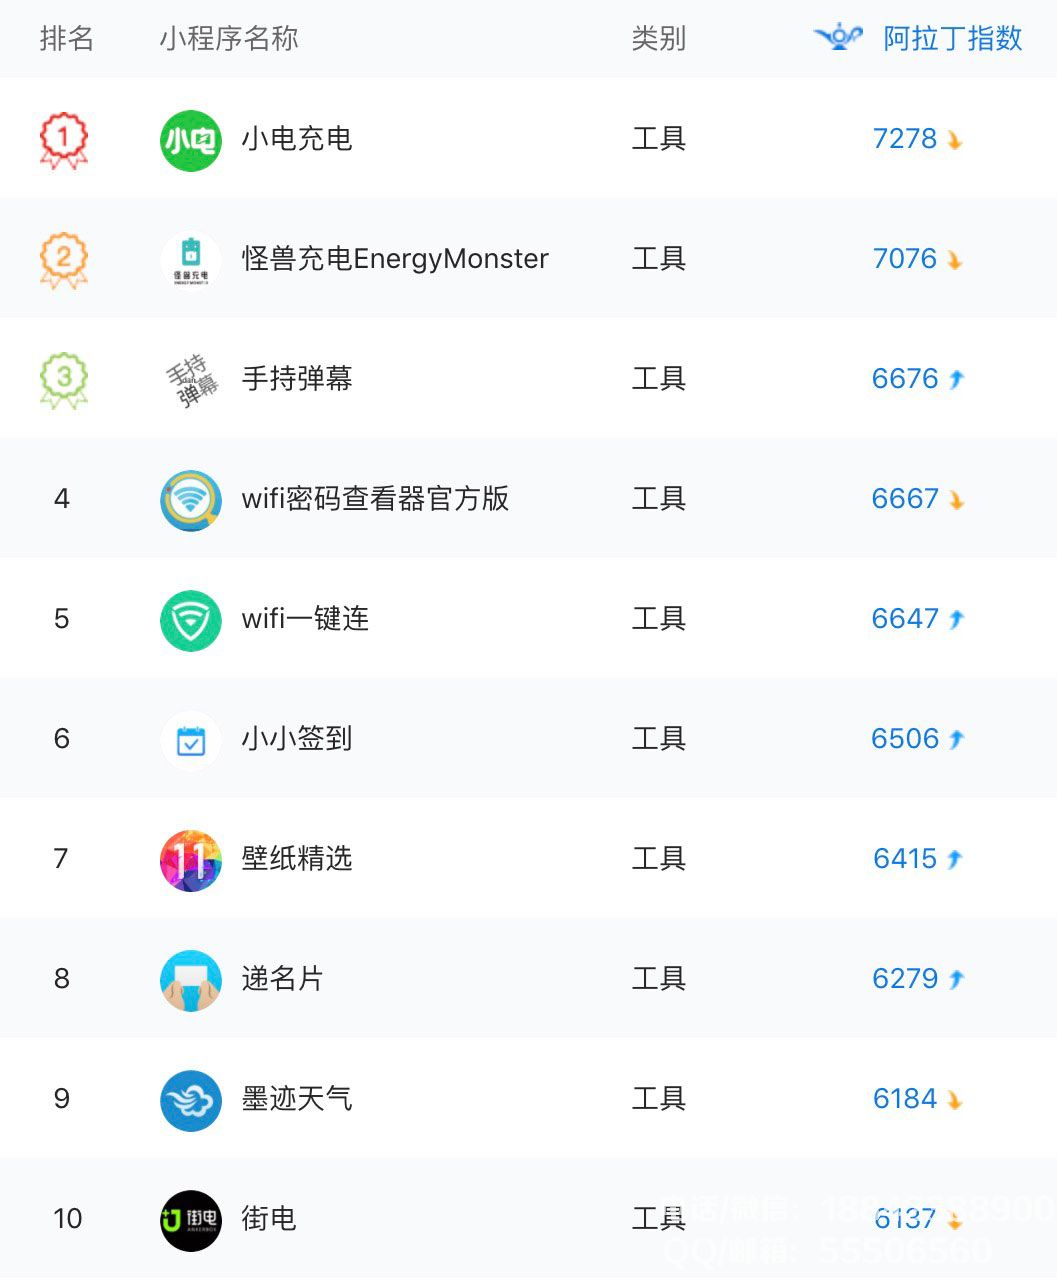
Task: Open the 小小签到 calendar icon
Action: click(190, 740)
